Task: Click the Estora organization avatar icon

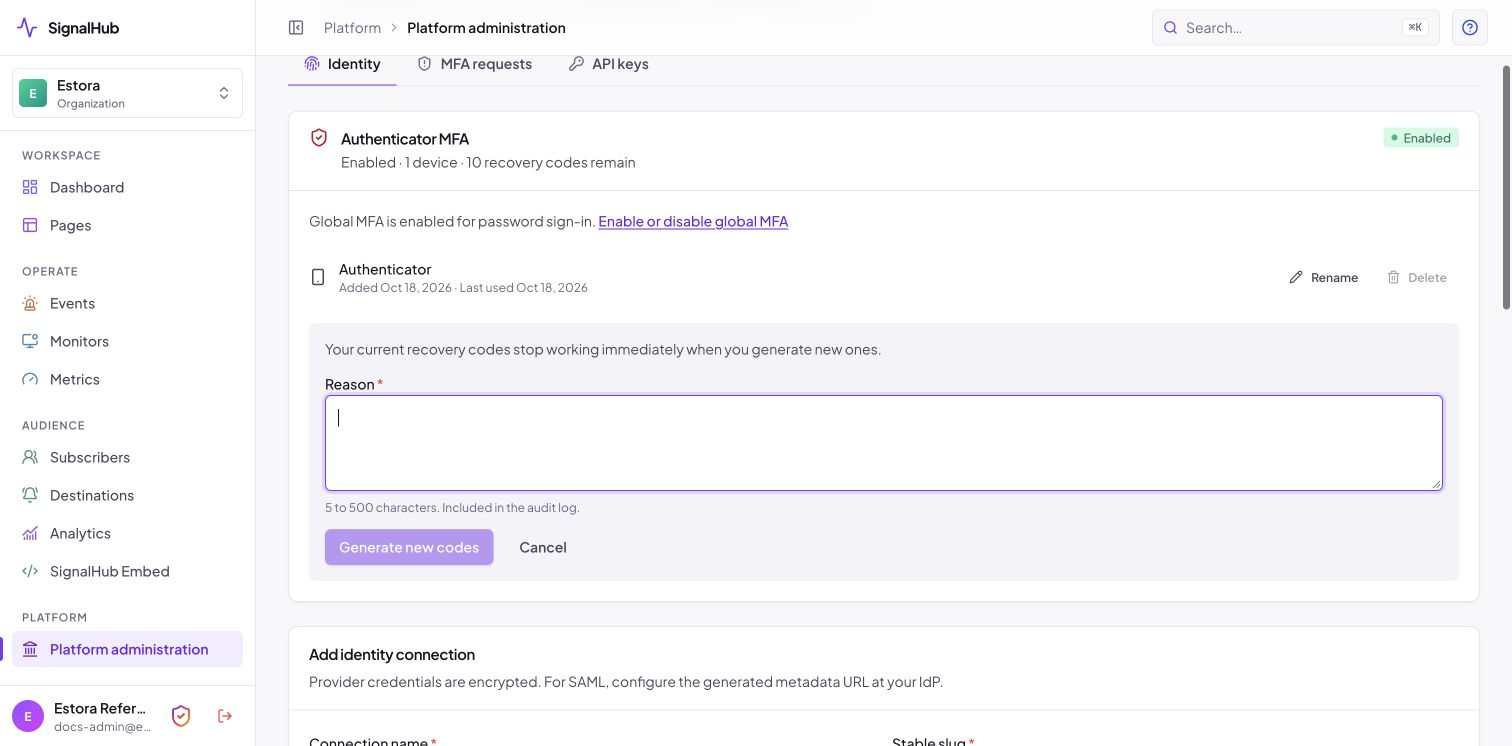Action: [33, 93]
